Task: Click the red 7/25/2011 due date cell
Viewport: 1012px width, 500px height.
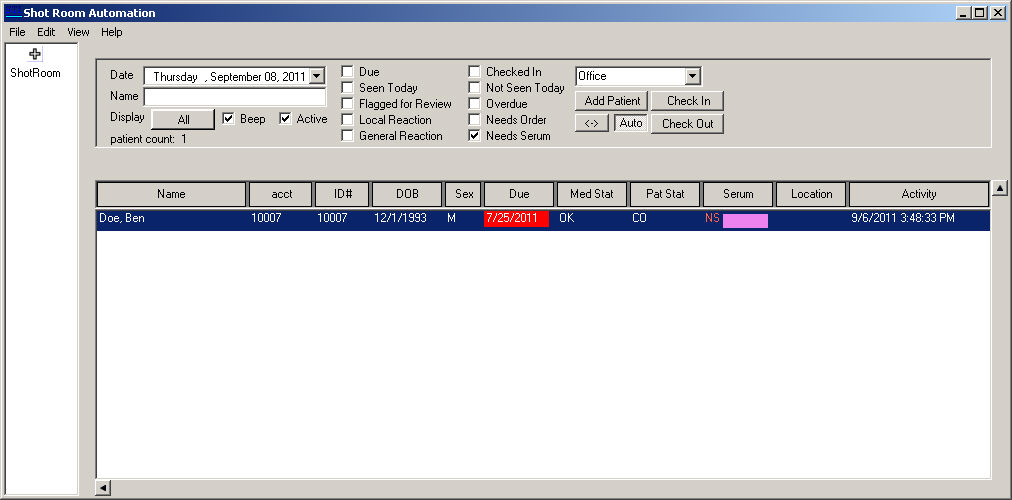Action: [516, 219]
